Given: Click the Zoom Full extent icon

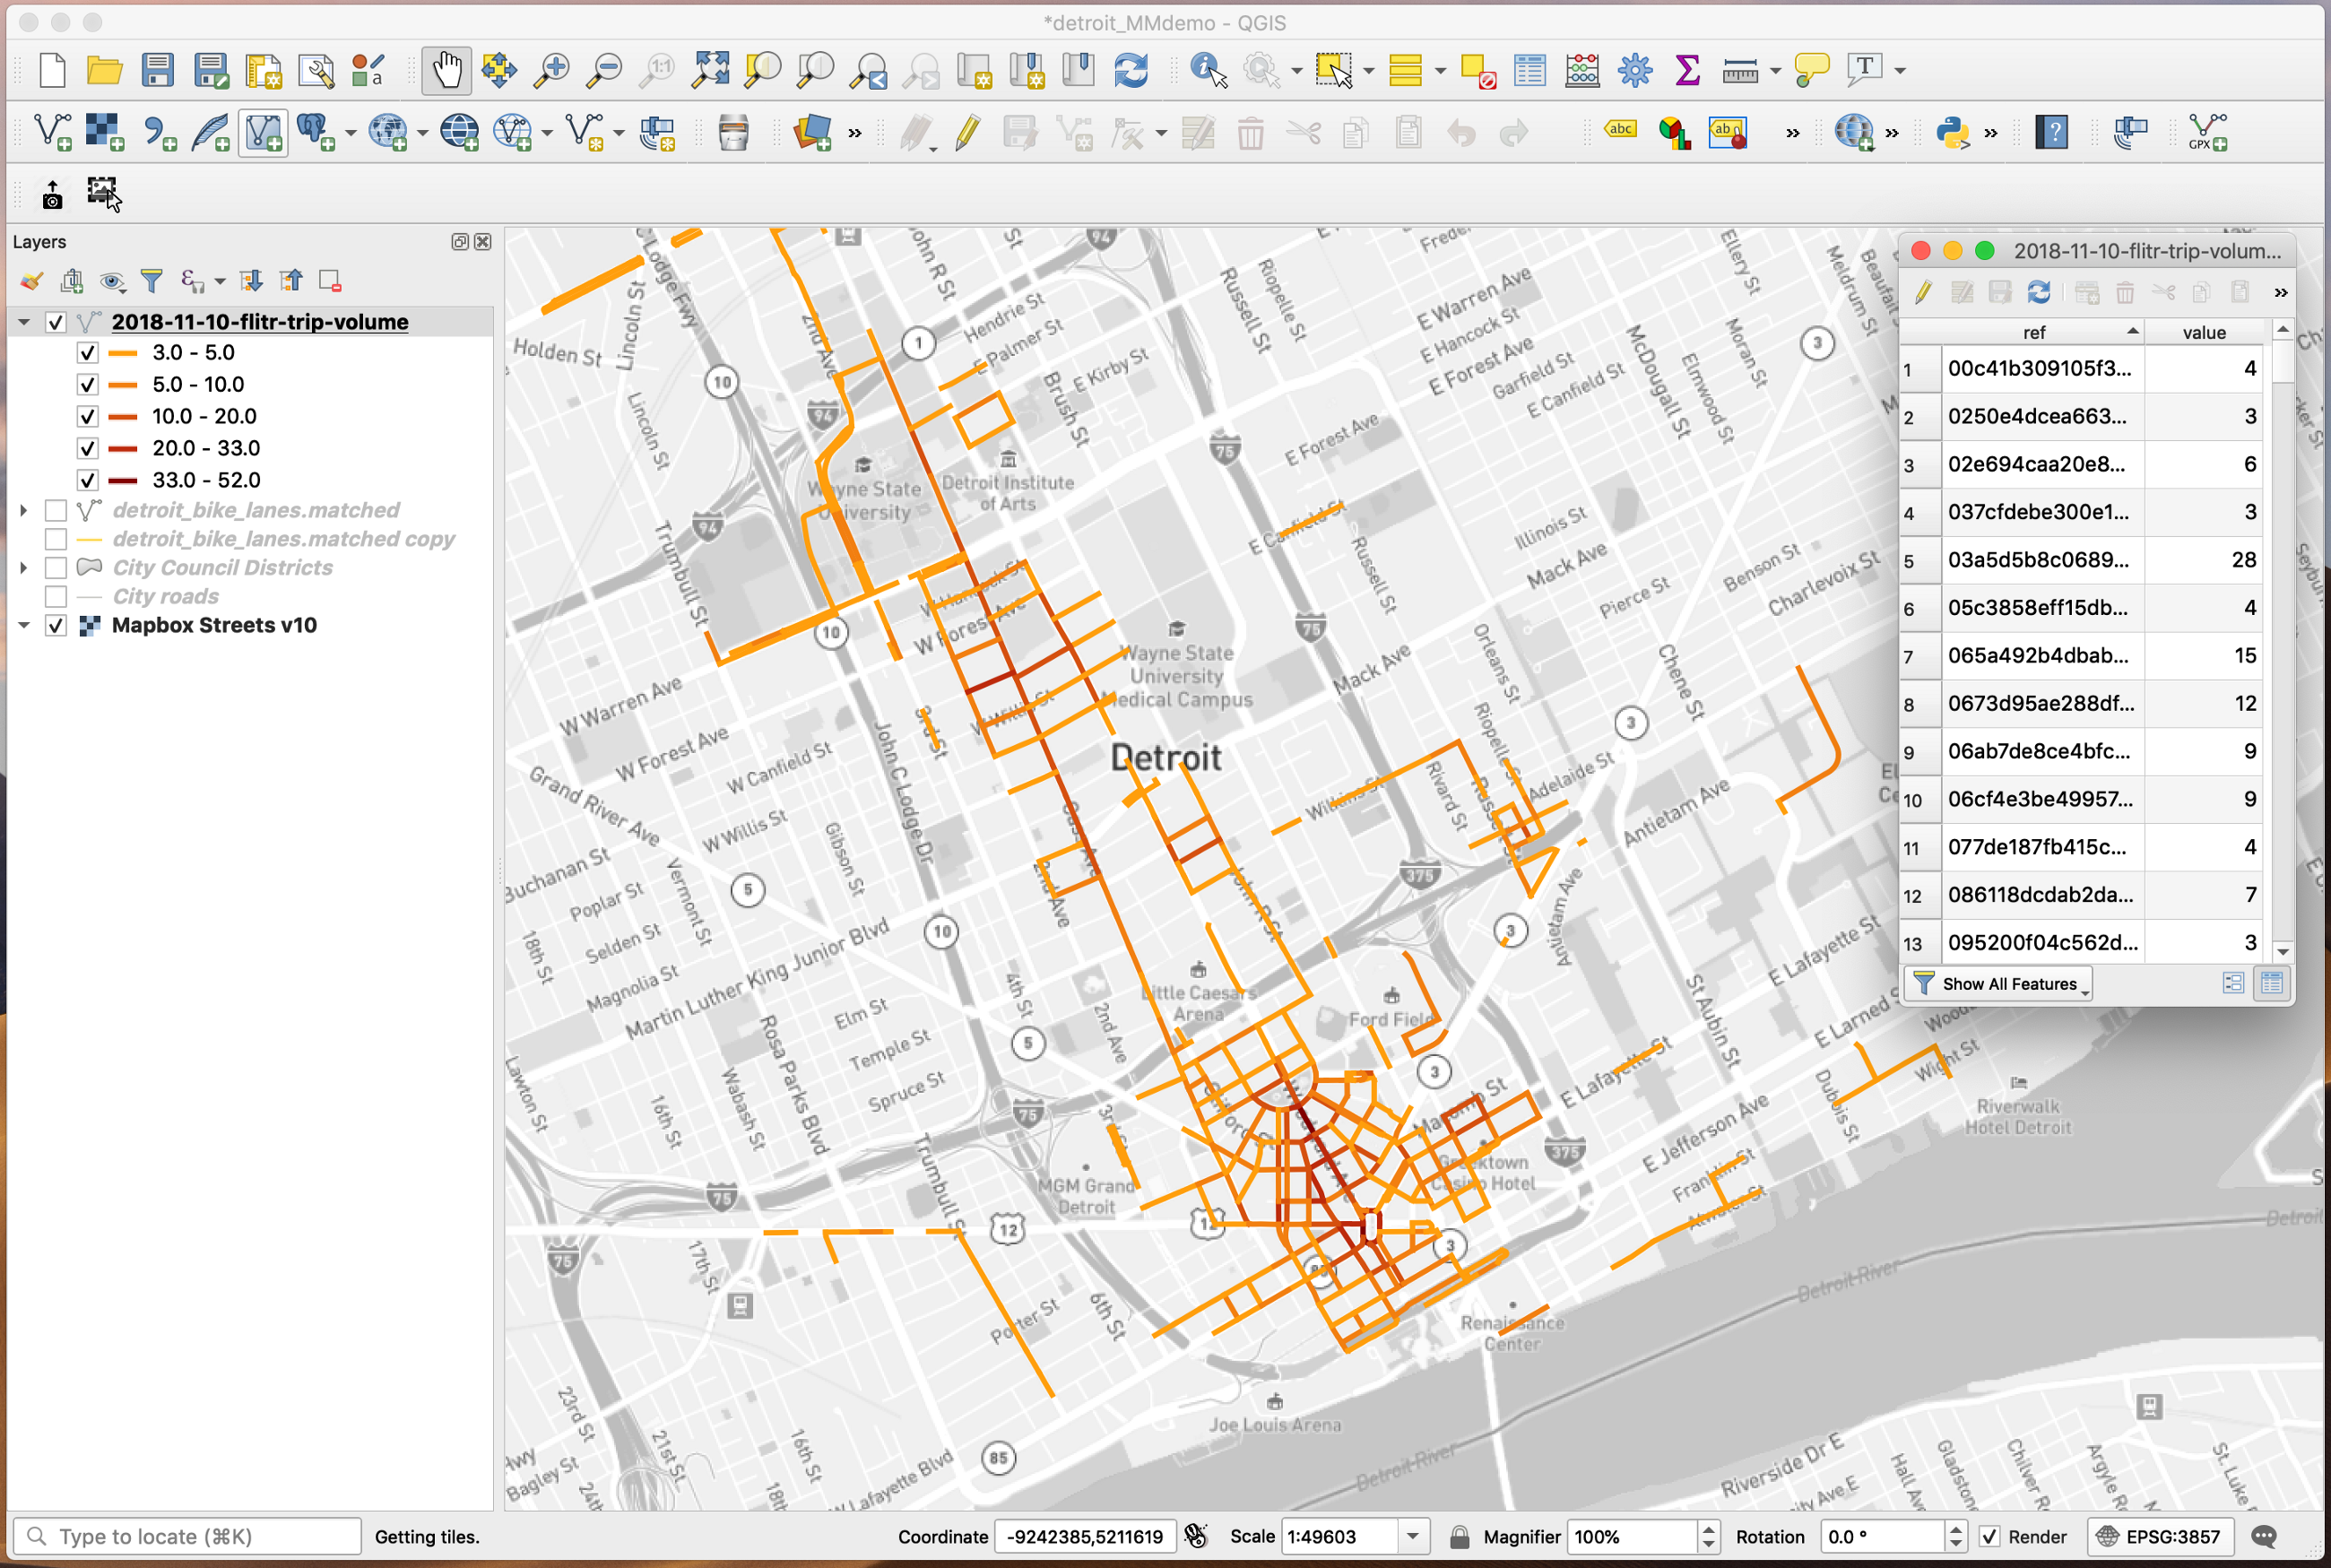Looking at the screenshot, I should pos(710,70).
